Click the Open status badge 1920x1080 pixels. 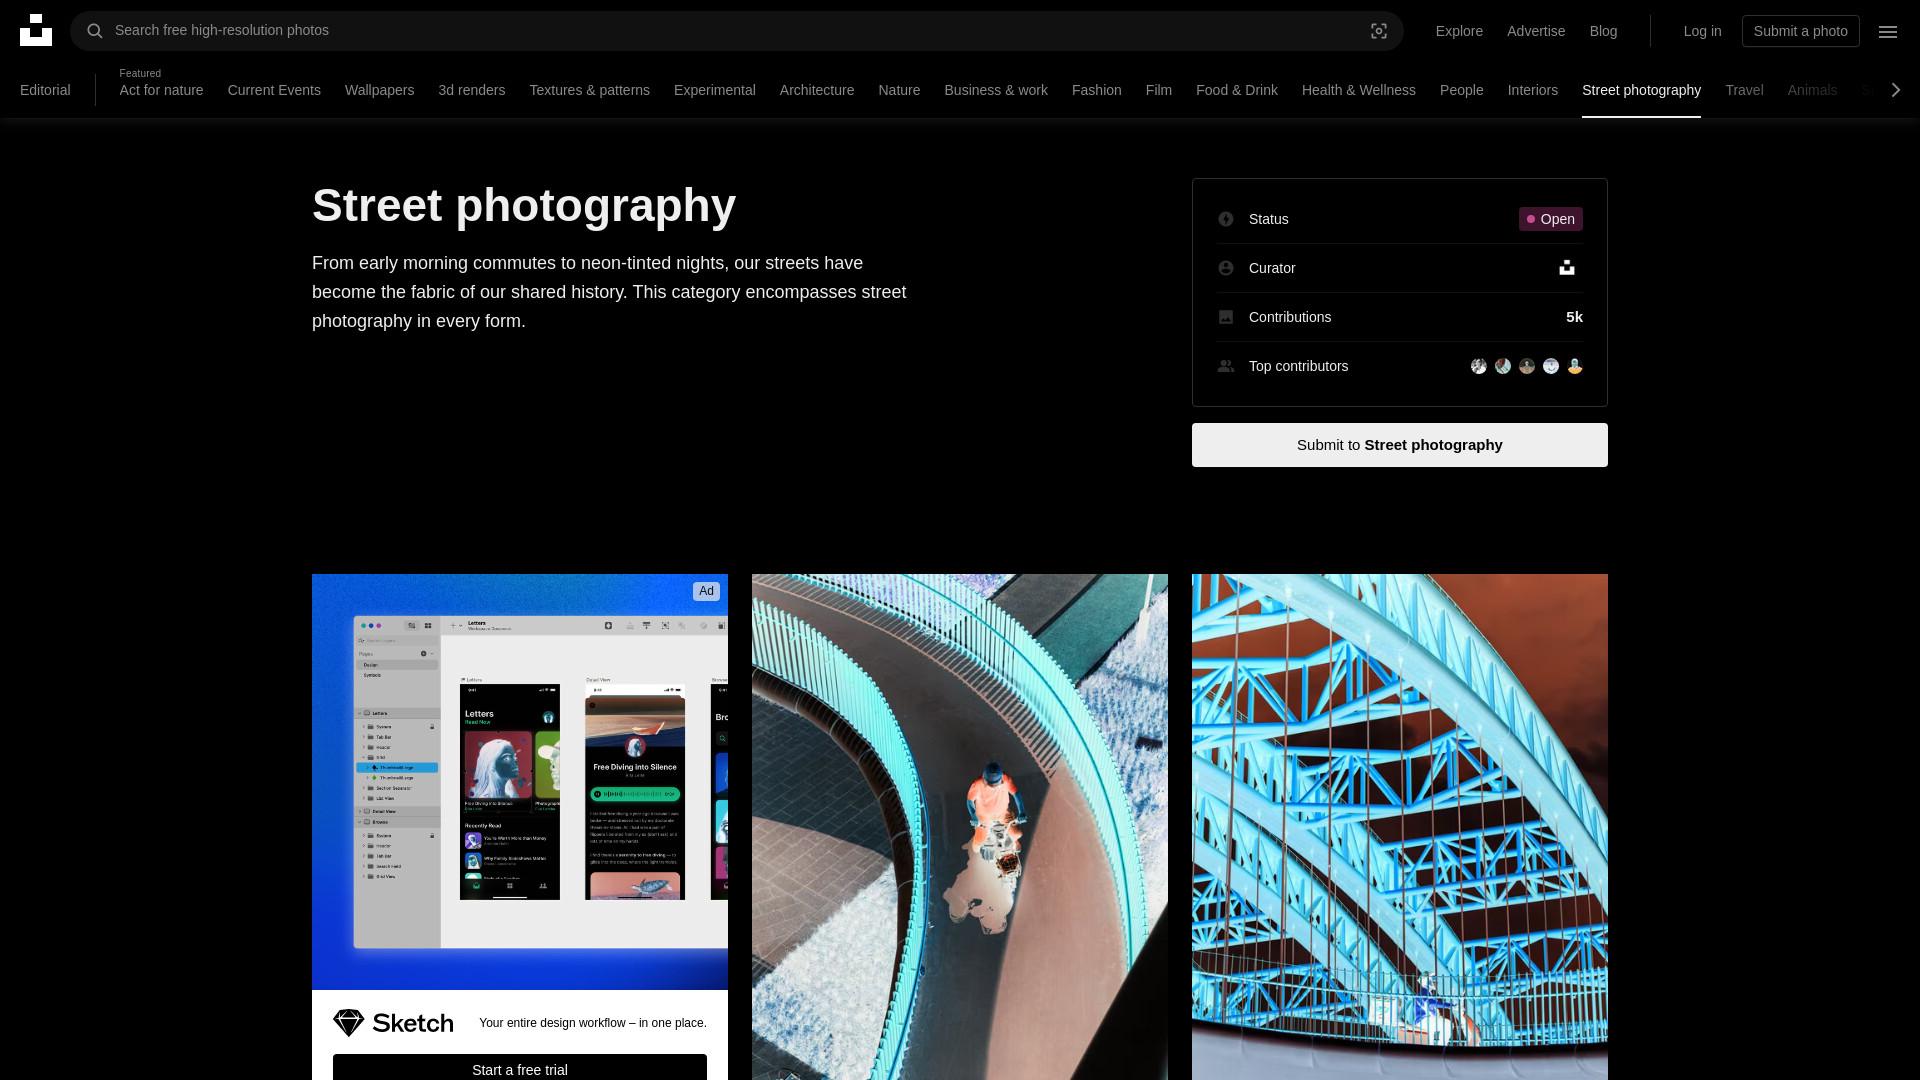[1550, 219]
